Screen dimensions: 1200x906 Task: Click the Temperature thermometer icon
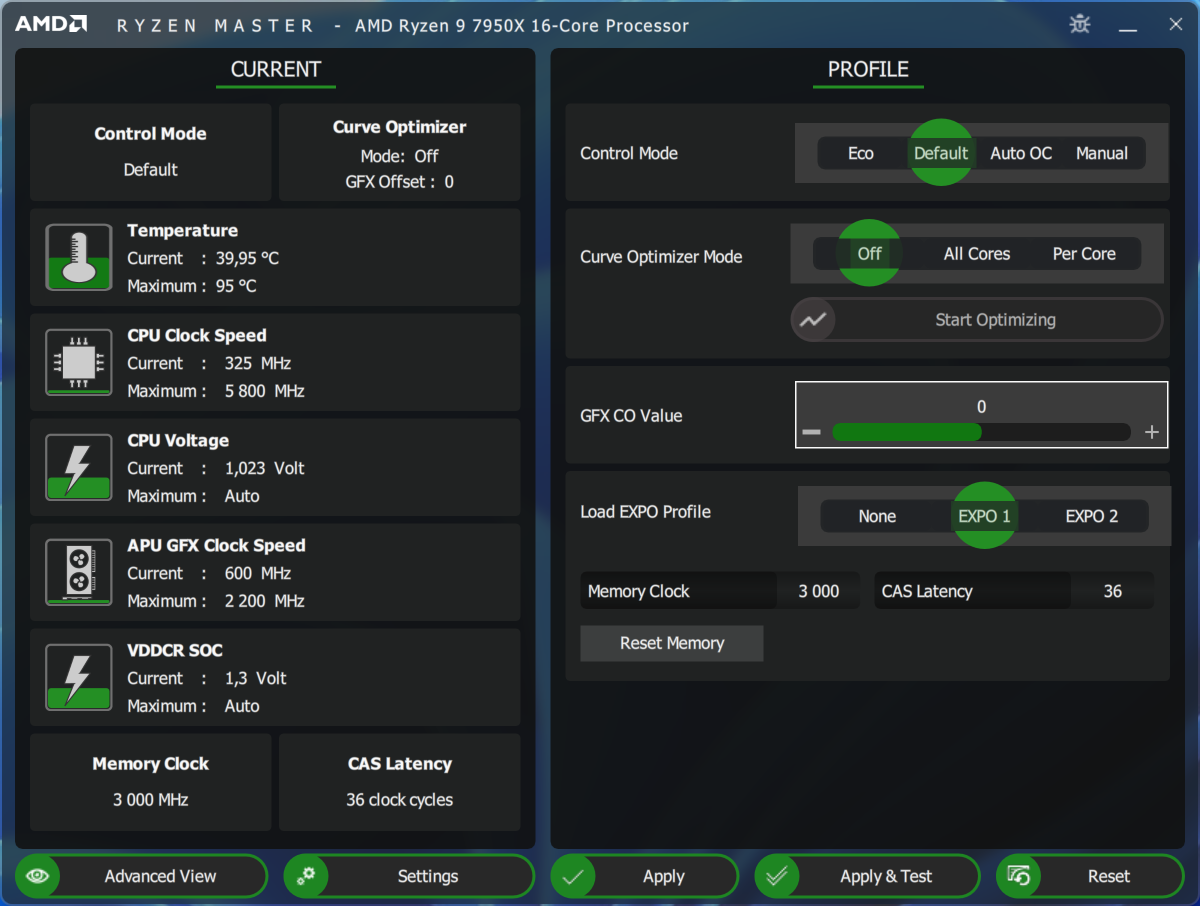tap(79, 258)
